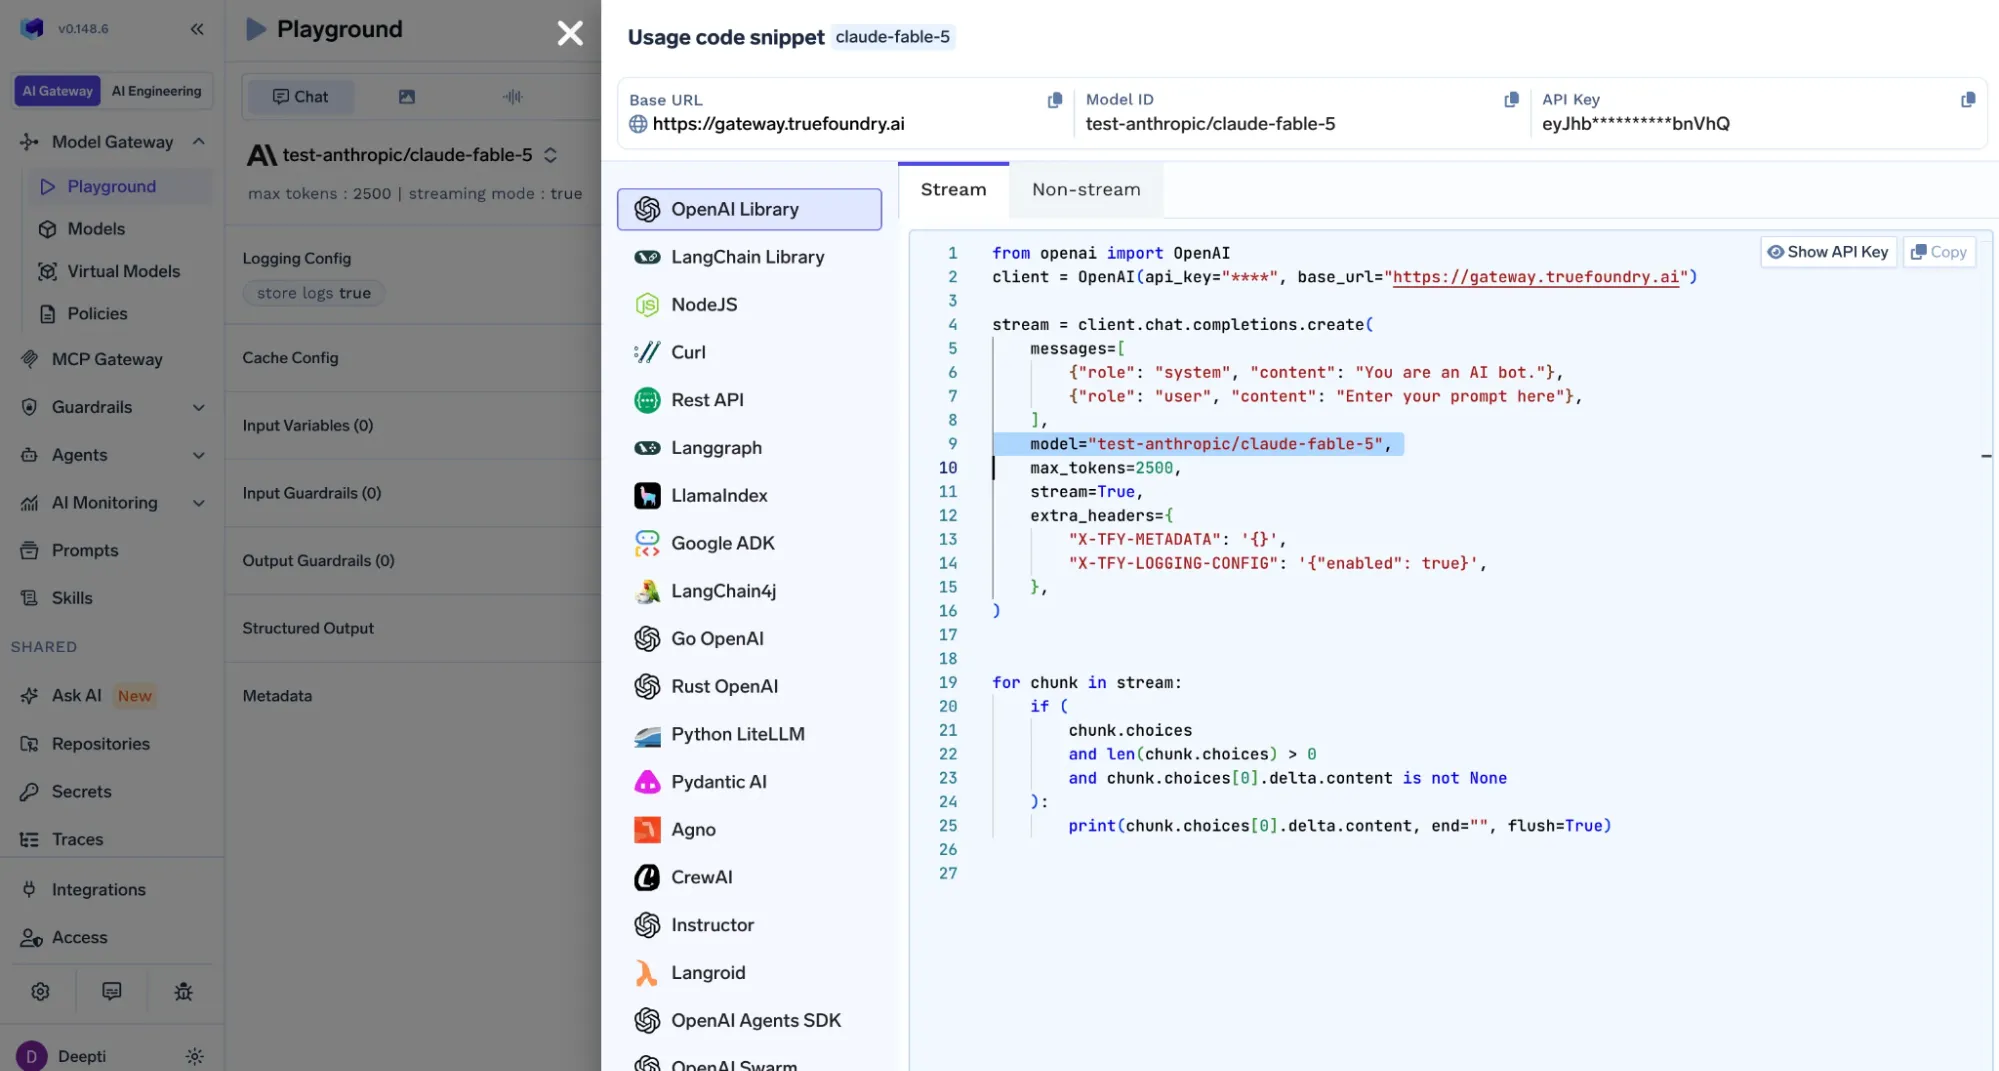Open the image mode icon in Playground
The image size is (1999, 1071).
tap(406, 97)
